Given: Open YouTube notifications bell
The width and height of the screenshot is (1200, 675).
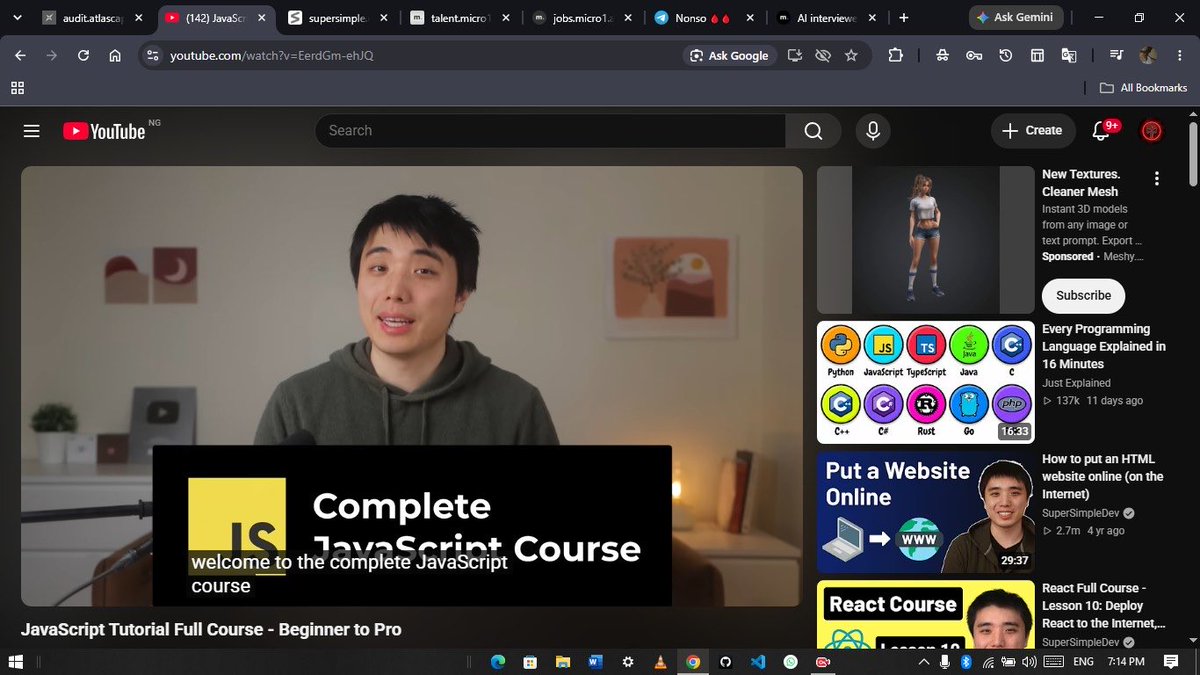Looking at the screenshot, I should (x=1102, y=130).
